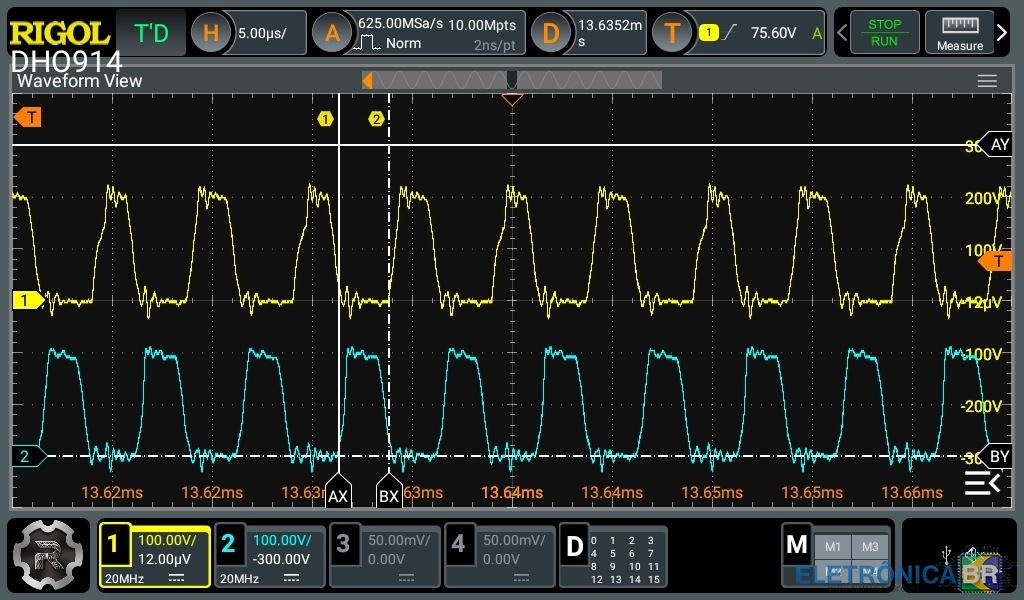Toggle channel 2 display
Viewport: 1024px width, 600px height.
[269, 555]
